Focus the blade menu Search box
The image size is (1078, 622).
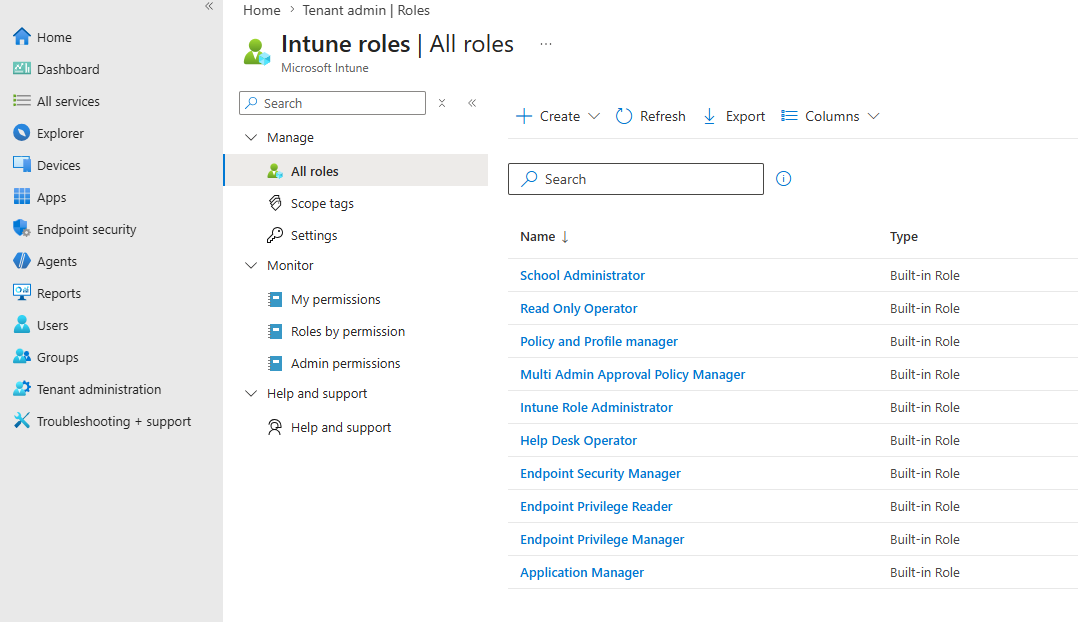pyautogui.click(x=333, y=103)
